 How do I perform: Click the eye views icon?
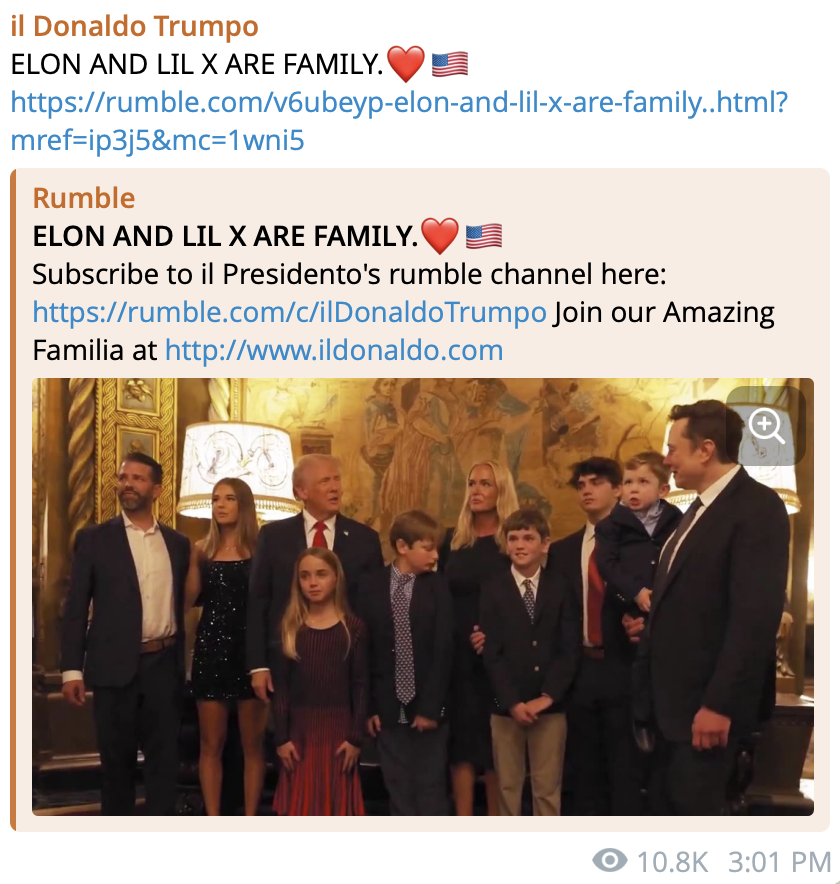click(610, 861)
